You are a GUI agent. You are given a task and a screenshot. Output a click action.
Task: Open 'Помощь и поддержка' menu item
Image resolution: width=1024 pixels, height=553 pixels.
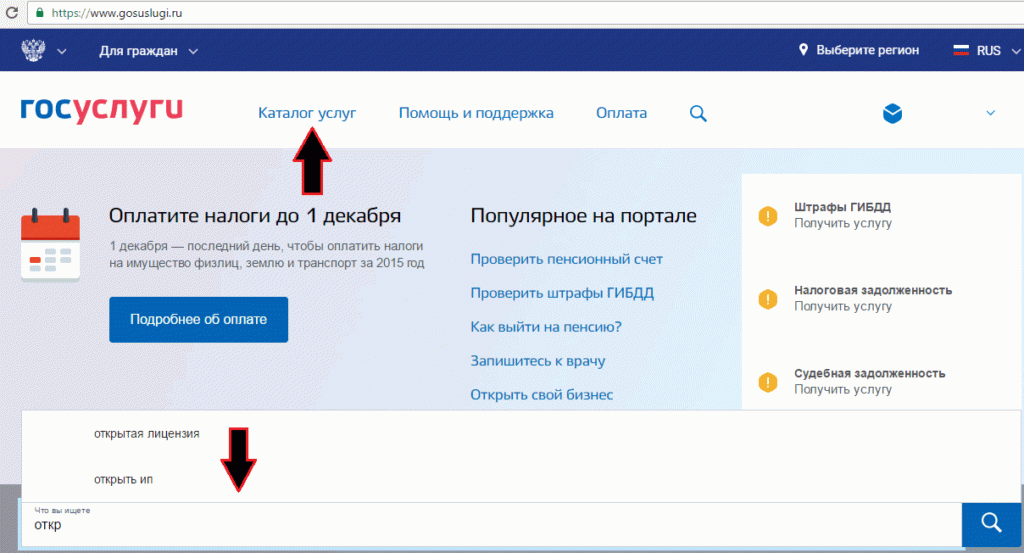pos(476,113)
